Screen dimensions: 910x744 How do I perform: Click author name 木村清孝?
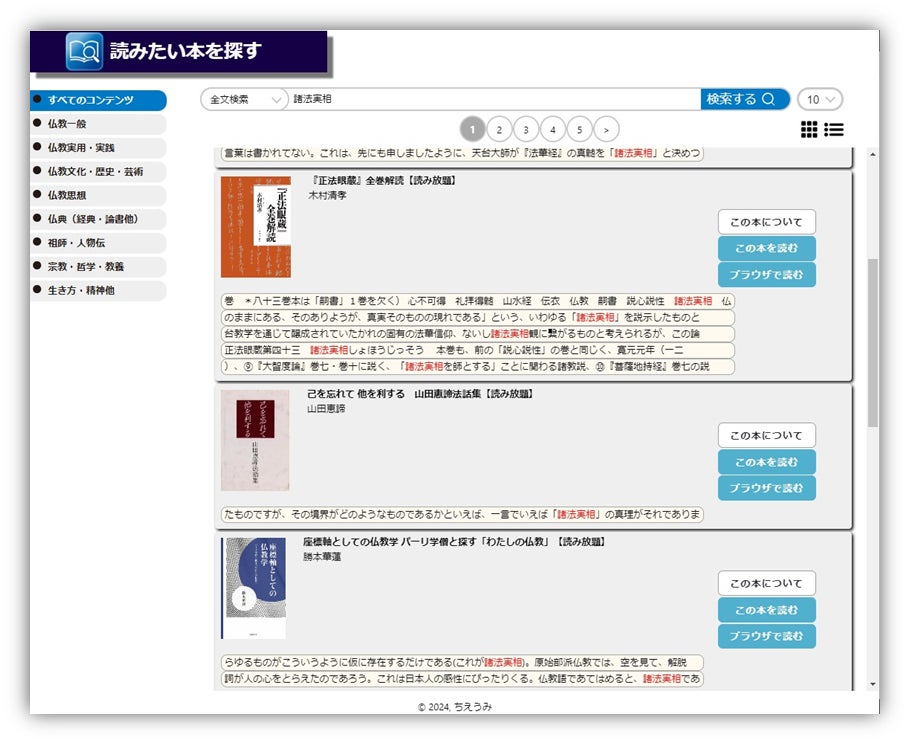point(327,196)
